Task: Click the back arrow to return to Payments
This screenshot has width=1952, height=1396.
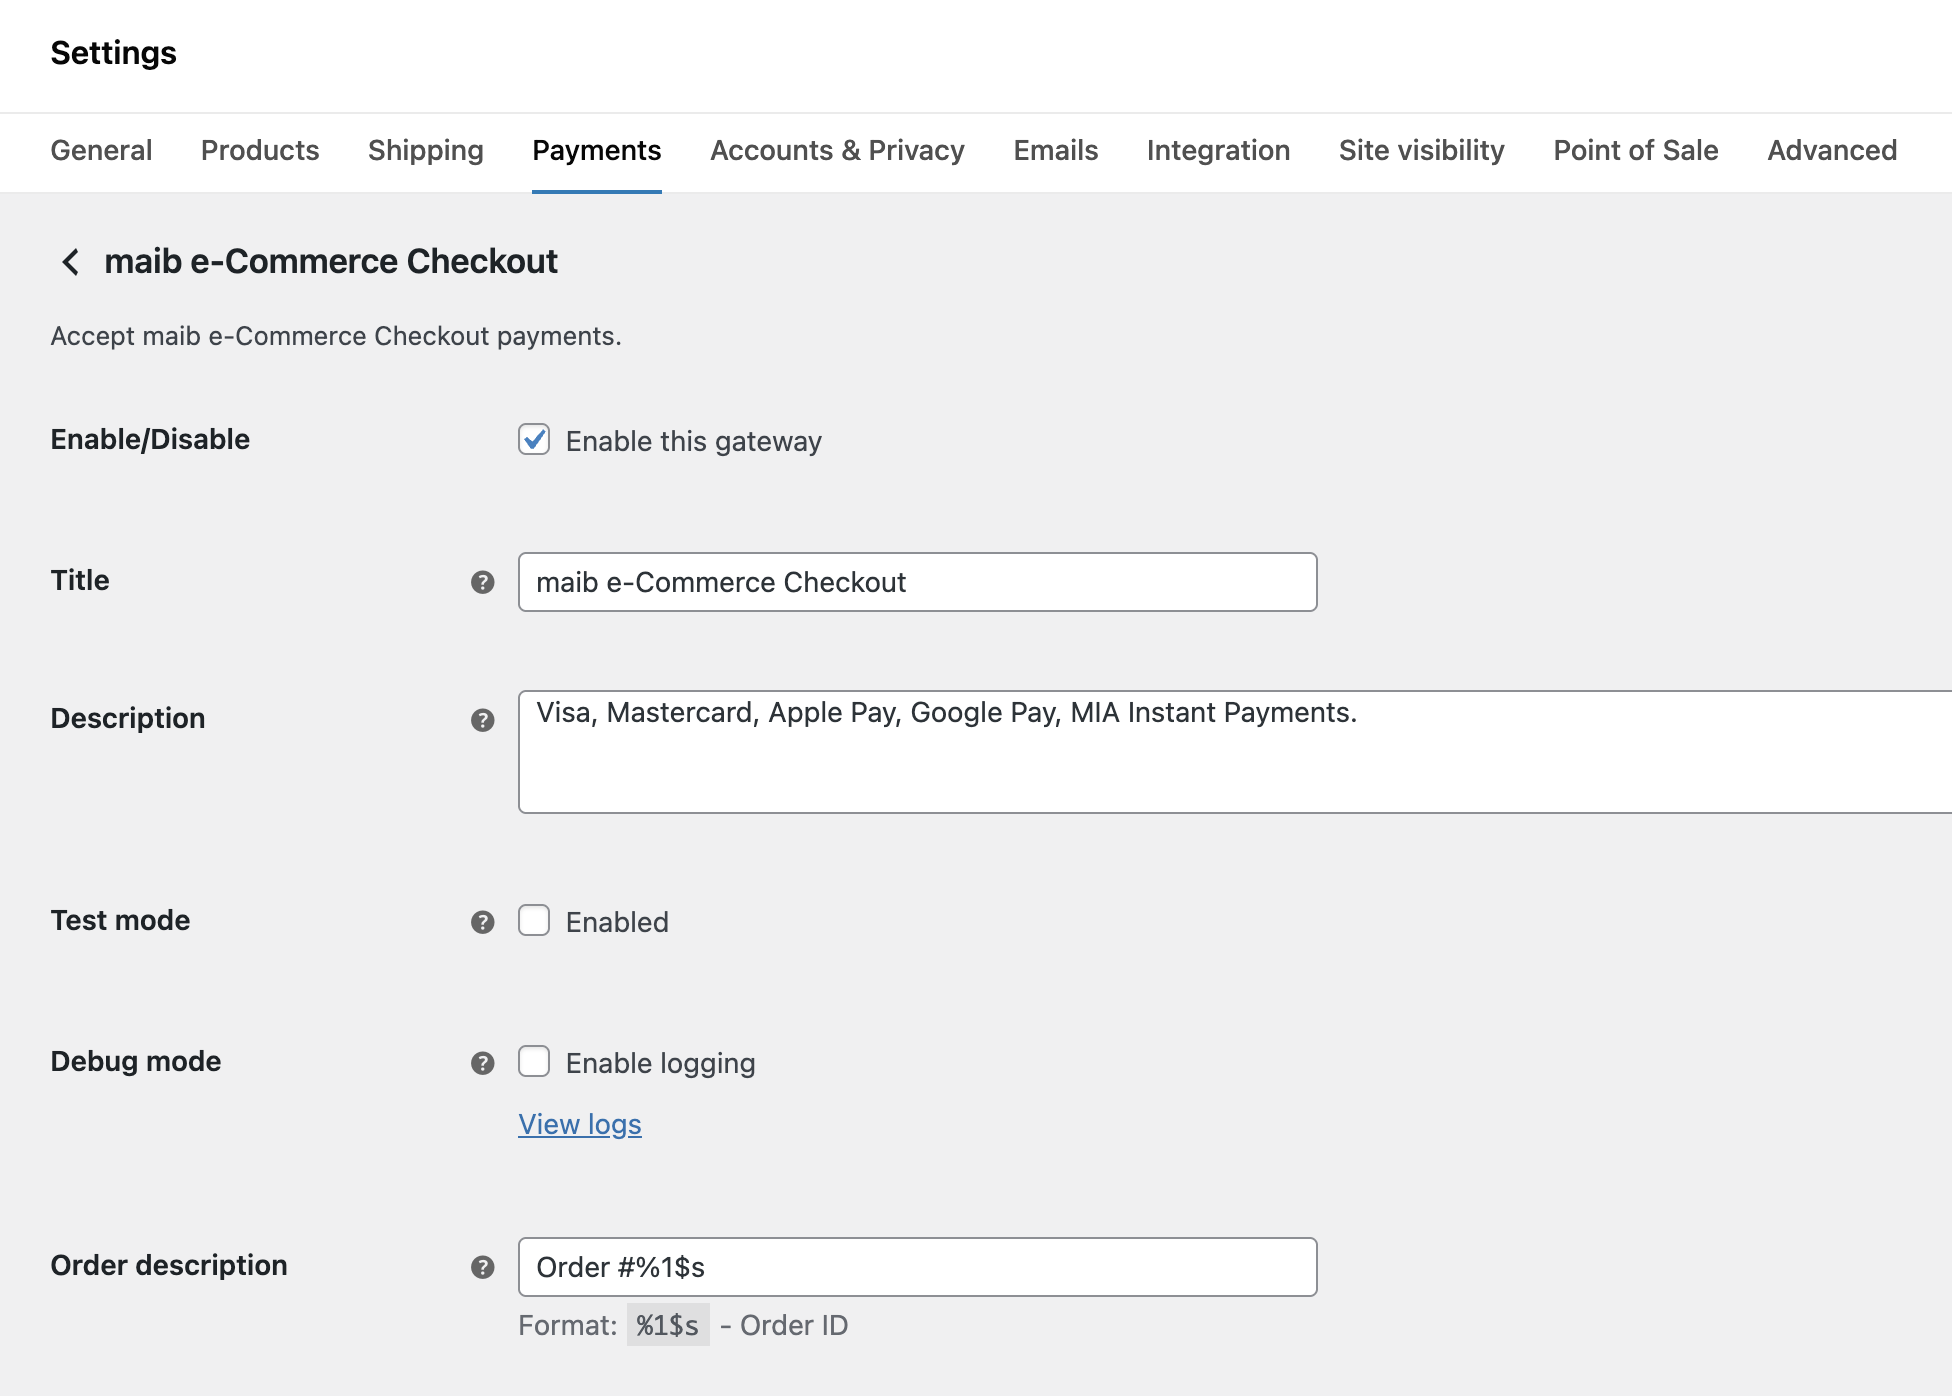Action: [x=70, y=261]
